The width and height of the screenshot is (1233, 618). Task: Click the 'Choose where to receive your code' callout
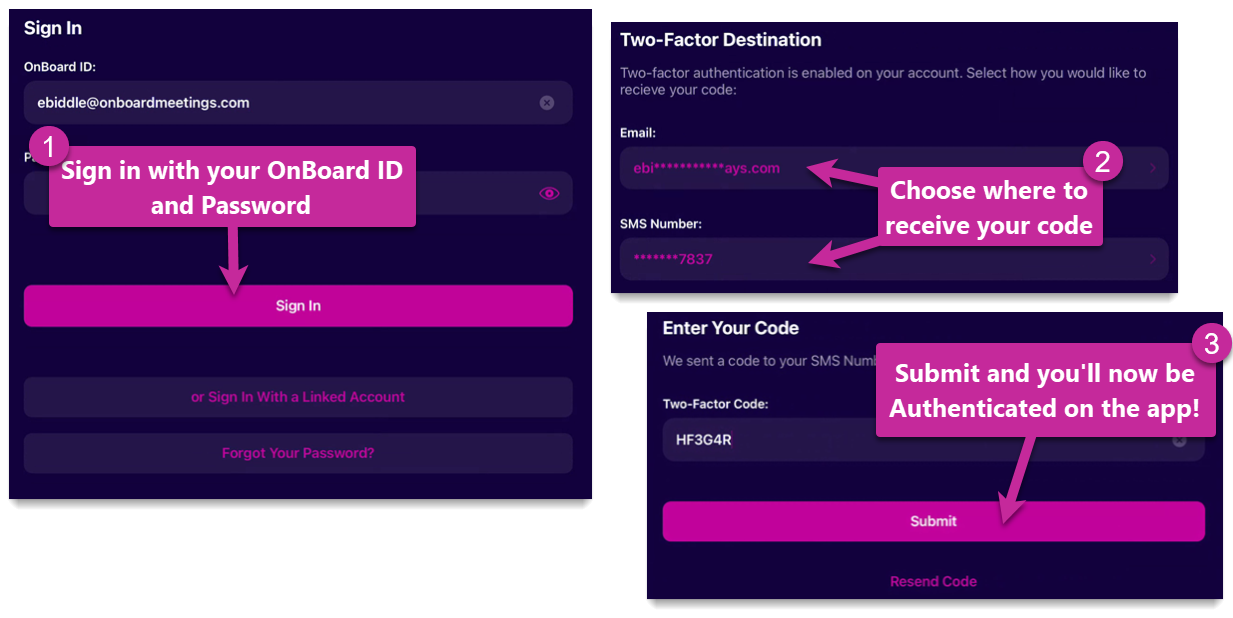pyautogui.click(x=988, y=208)
